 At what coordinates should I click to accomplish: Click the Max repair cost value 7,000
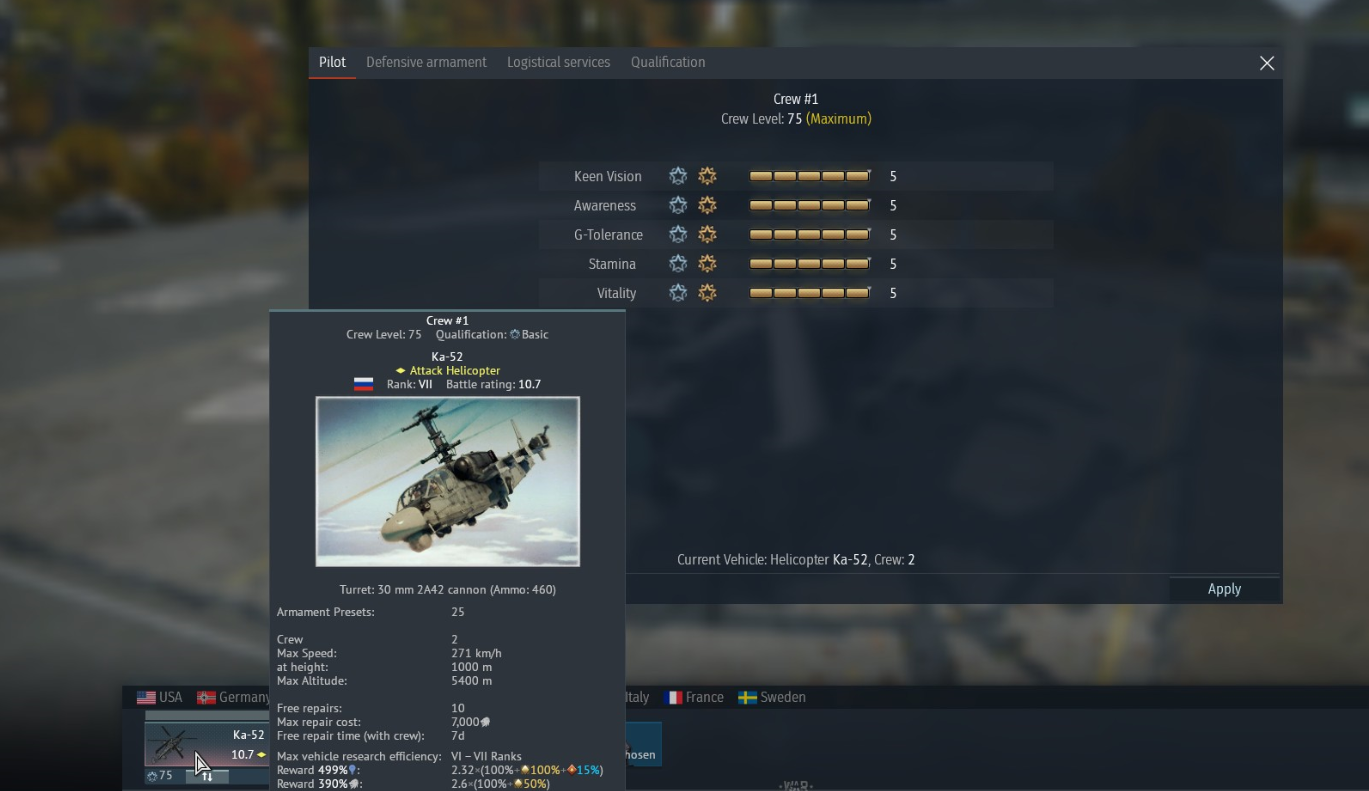470,722
